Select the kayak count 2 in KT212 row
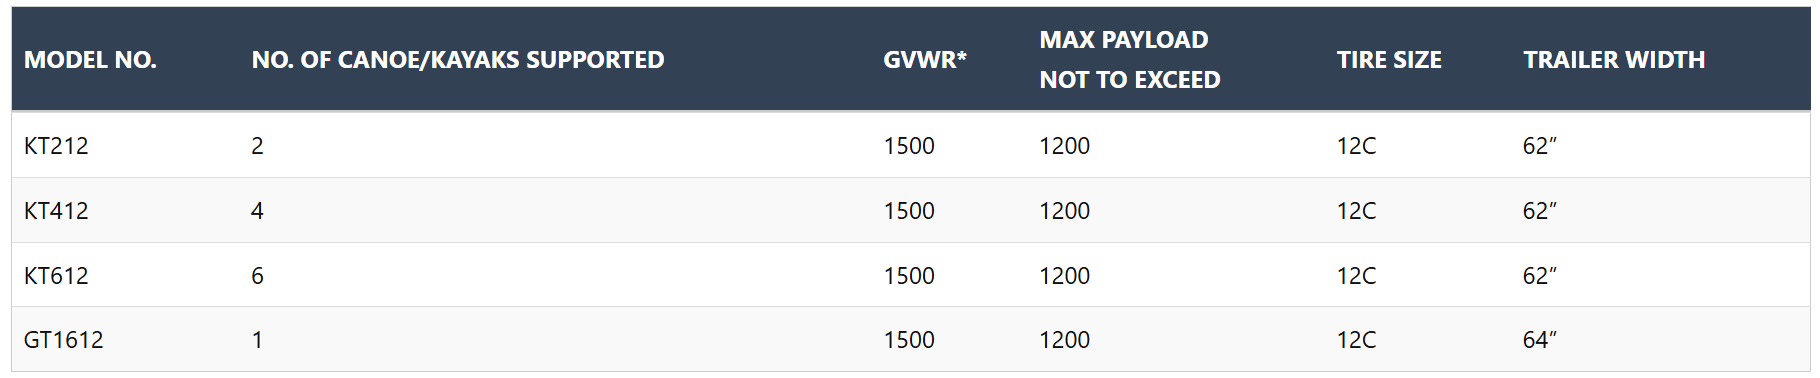The height and width of the screenshot is (378, 1820). pyautogui.click(x=257, y=146)
